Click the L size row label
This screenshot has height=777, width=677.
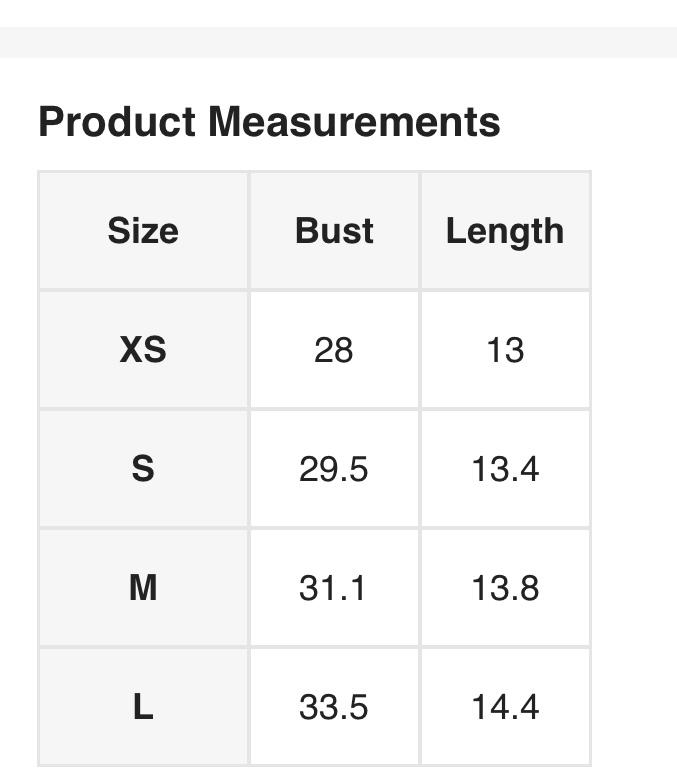point(143,707)
